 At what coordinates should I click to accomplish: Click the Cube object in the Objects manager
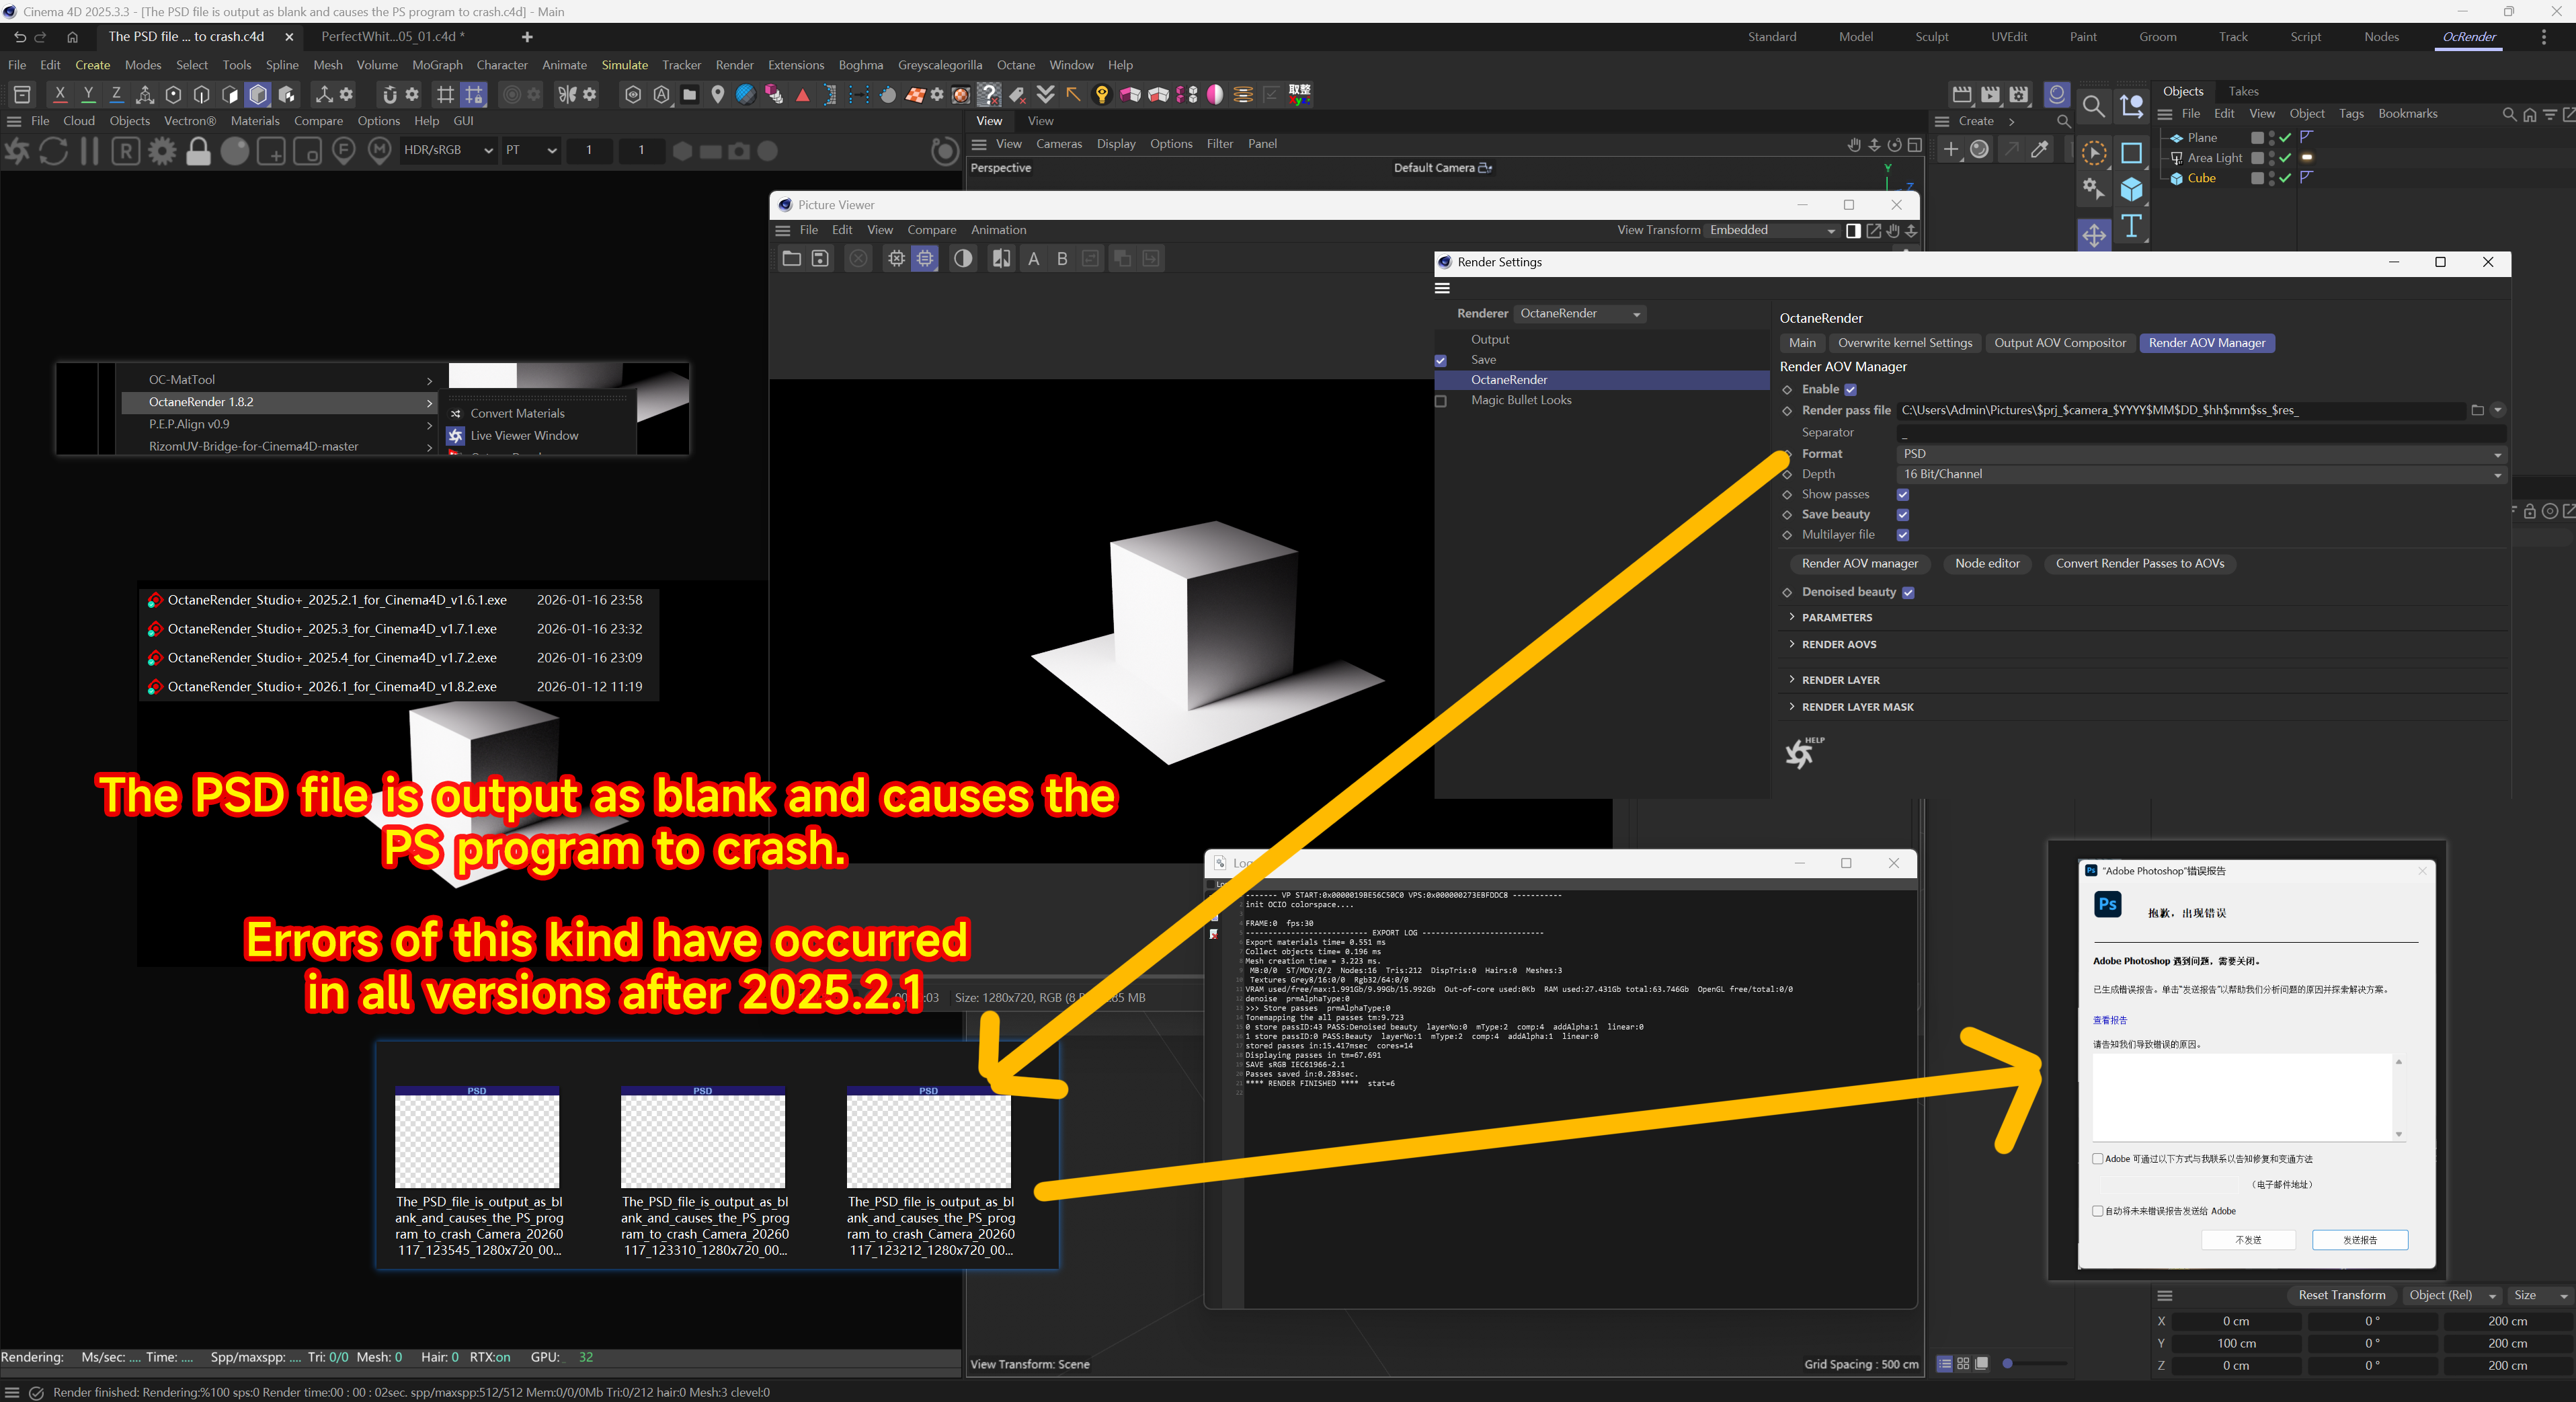[x=2201, y=178]
